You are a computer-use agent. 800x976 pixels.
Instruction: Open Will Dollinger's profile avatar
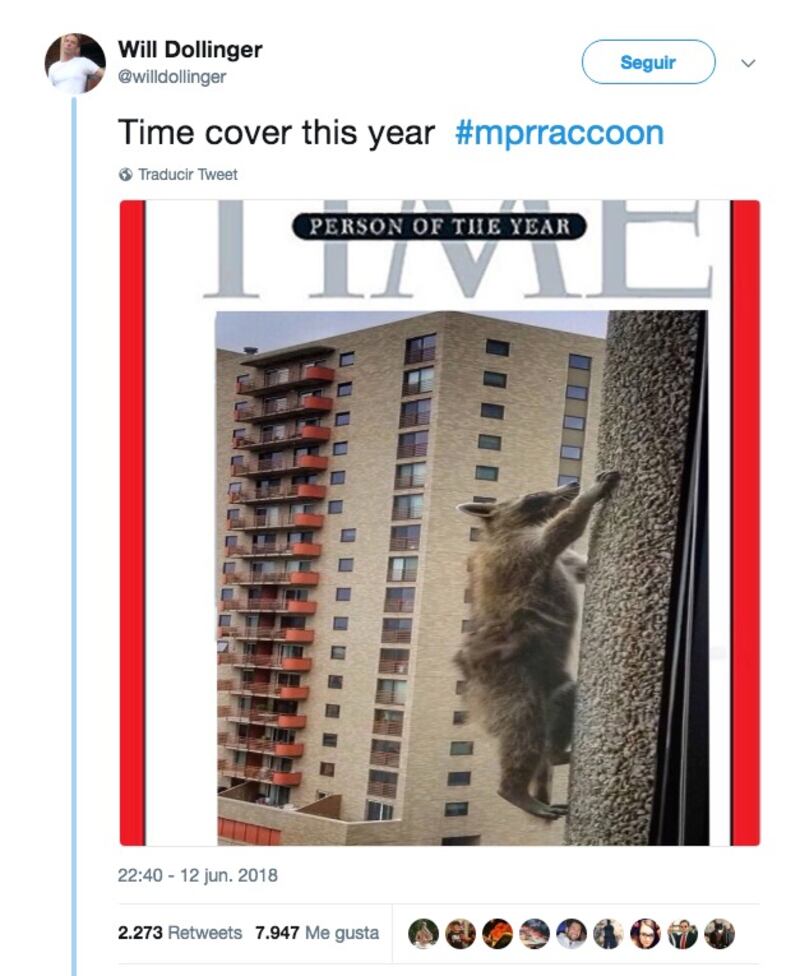click(75, 63)
